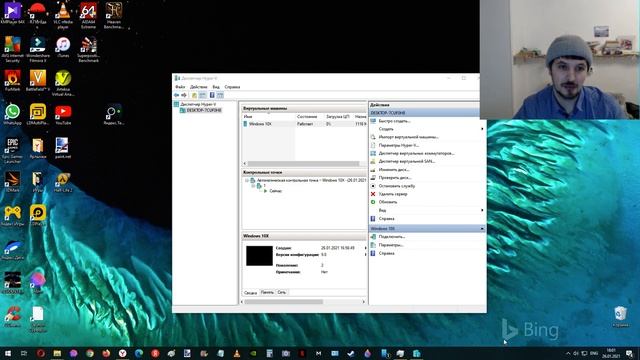
Task: Open Диспетчер виртуальных коммутаторов action
Action: coord(416,153)
